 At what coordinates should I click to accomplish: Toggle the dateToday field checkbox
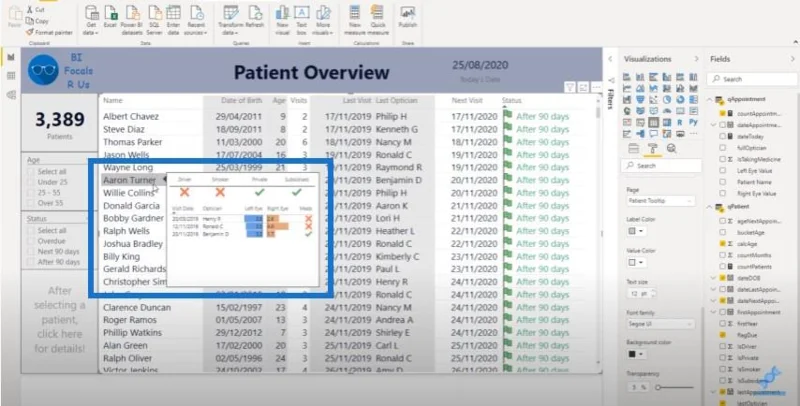(722, 136)
